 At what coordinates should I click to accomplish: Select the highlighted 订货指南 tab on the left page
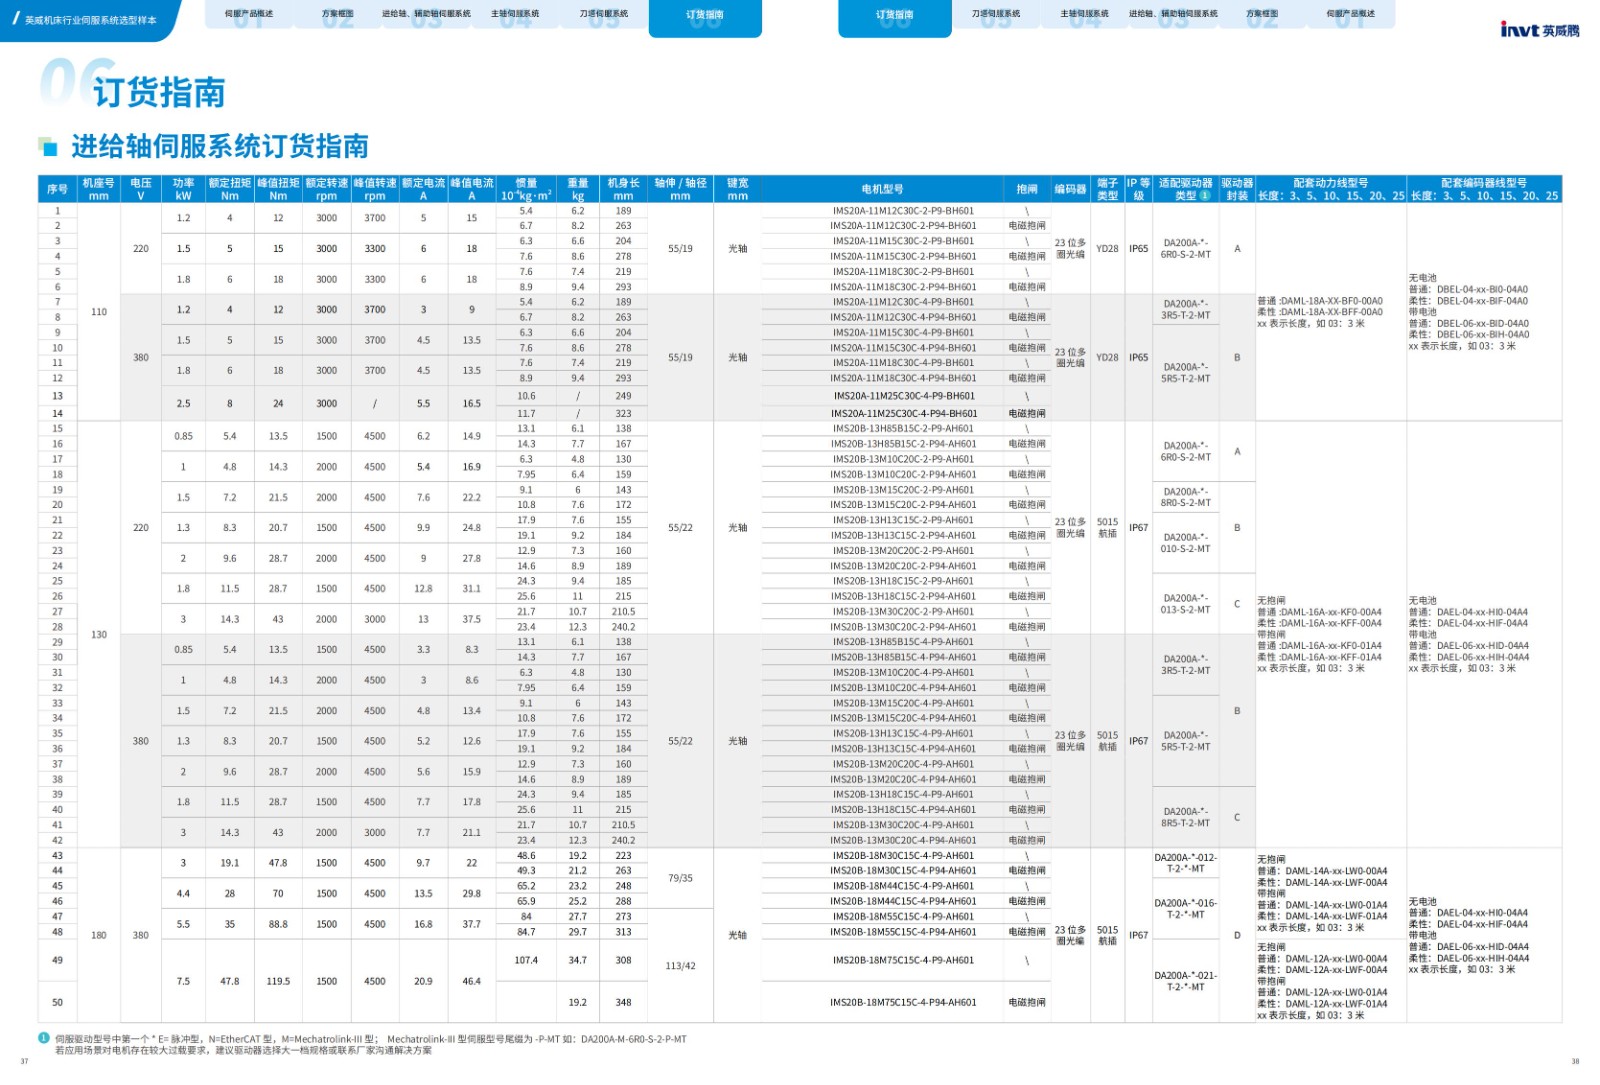[705, 17]
